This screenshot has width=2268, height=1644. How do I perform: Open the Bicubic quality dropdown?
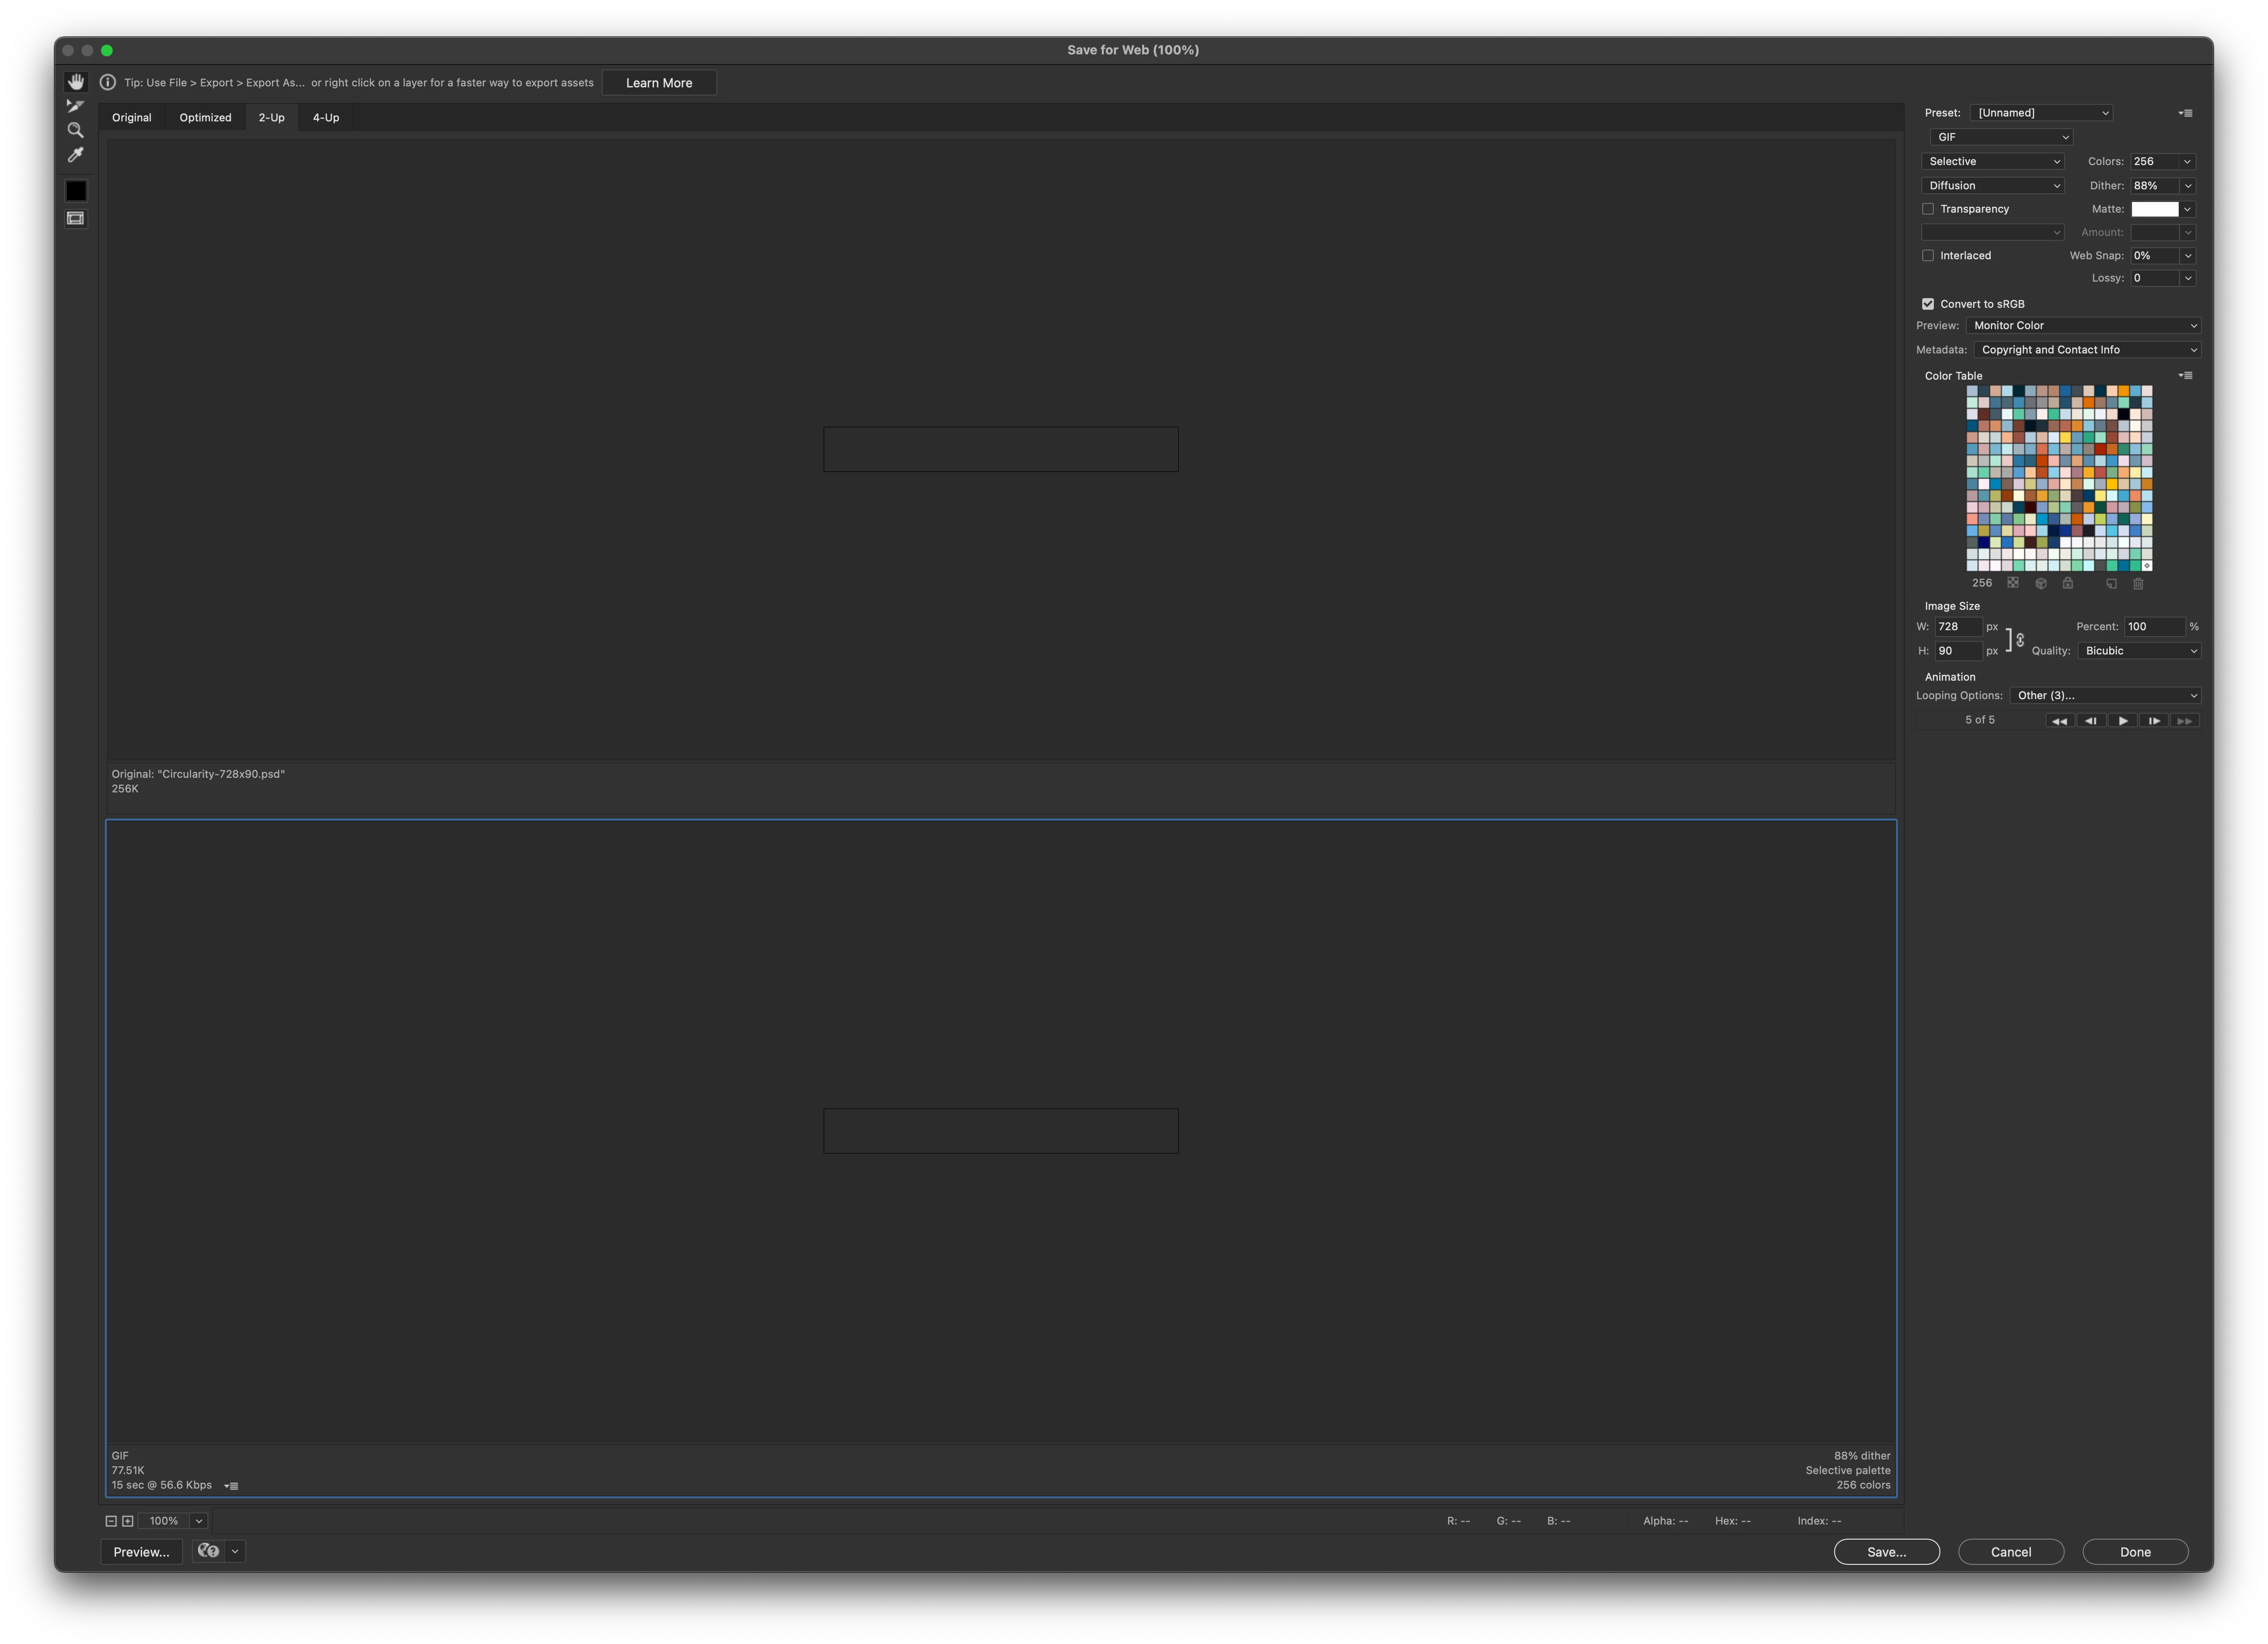click(x=2139, y=651)
